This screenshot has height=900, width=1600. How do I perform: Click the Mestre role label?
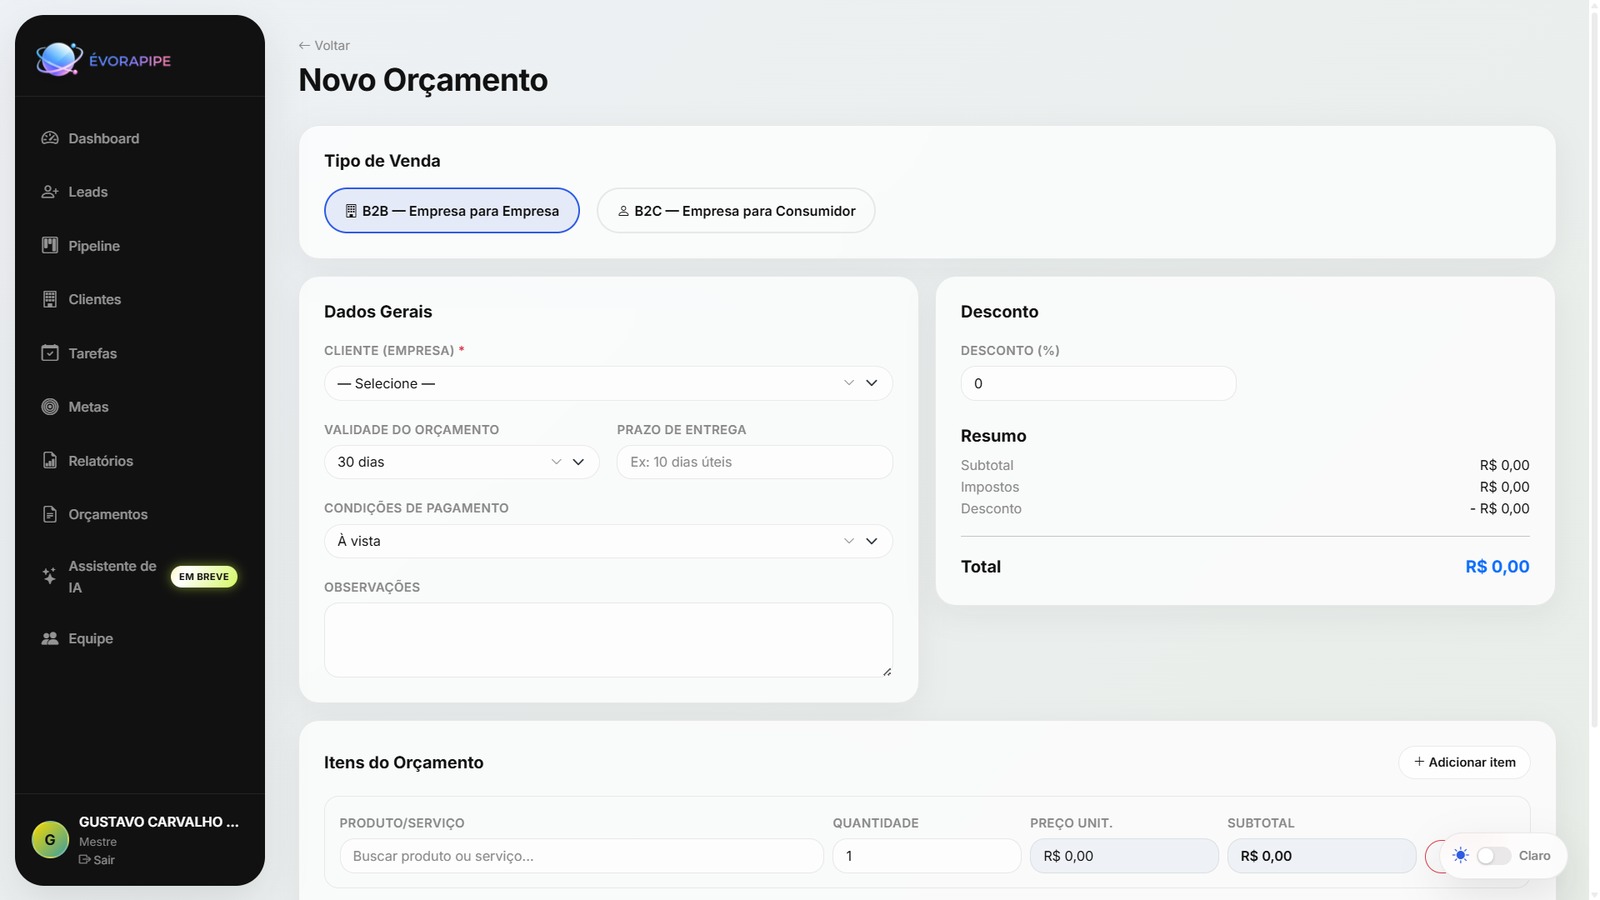pos(98,842)
